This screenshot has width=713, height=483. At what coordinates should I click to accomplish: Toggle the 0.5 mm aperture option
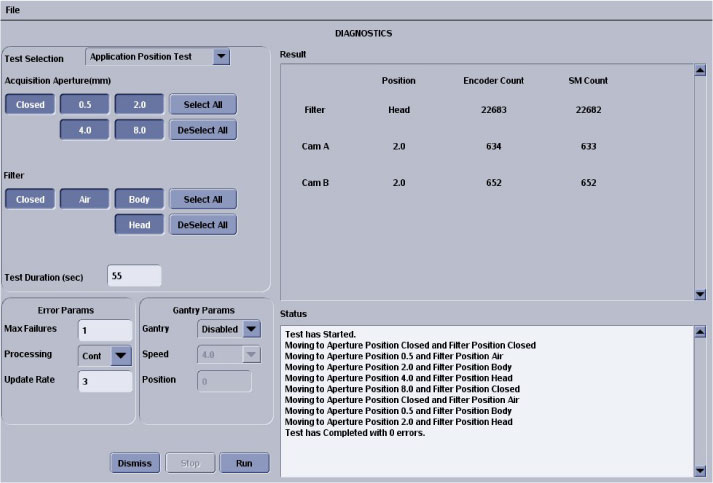point(84,104)
